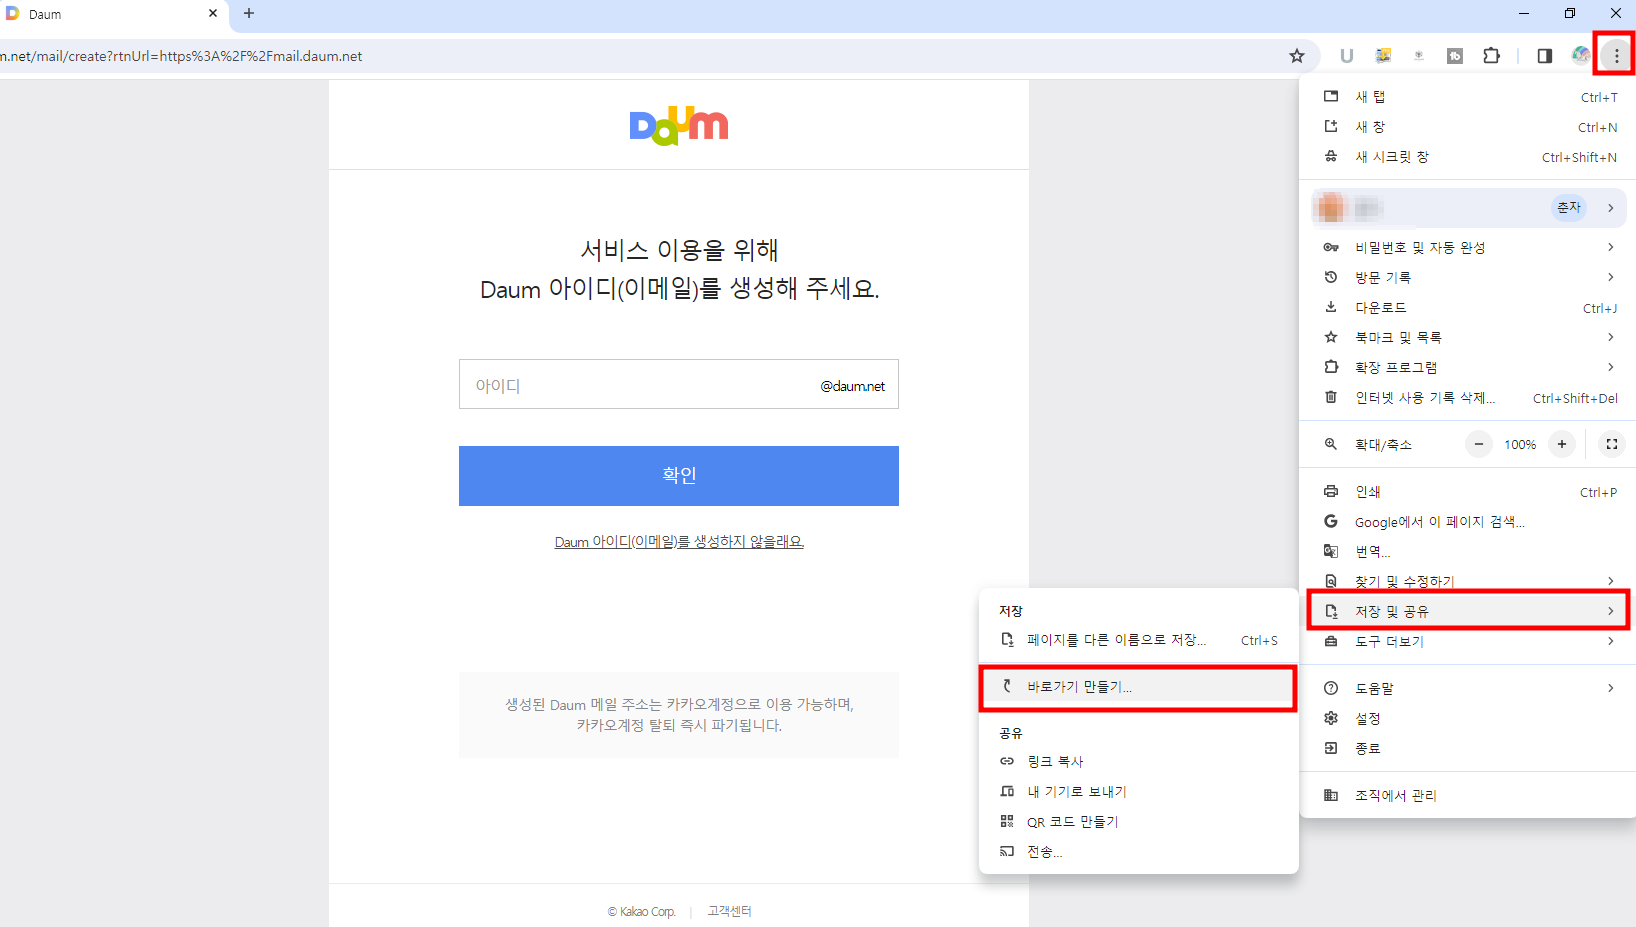Screen dimensions: 1636x927
Task: Open 'Daum 아이디(이메일)를 생성하지 않을래요' link
Action: click(x=679, y=541)
